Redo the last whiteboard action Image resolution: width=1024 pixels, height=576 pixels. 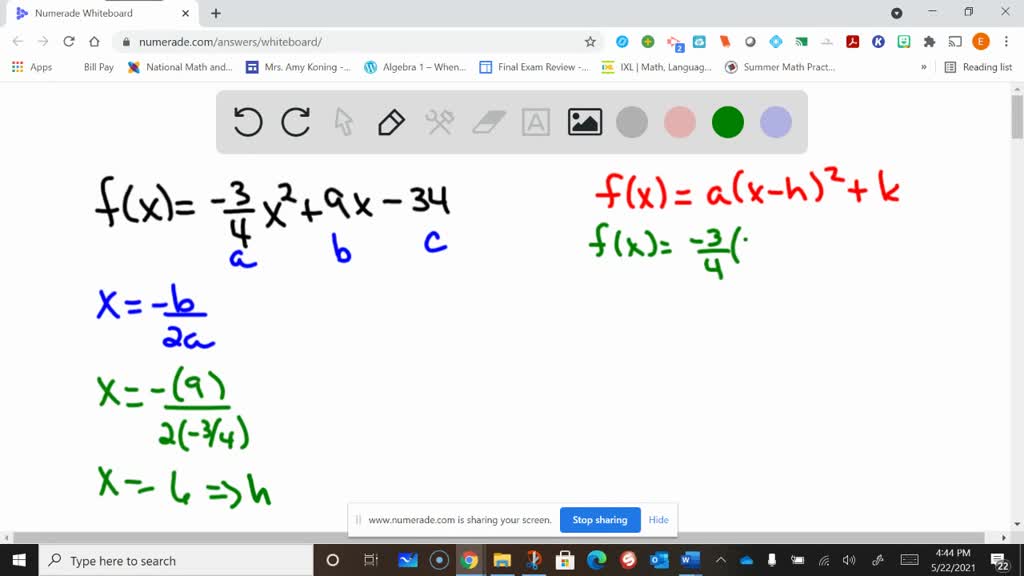pyautogui.click(x=295, y=121)
